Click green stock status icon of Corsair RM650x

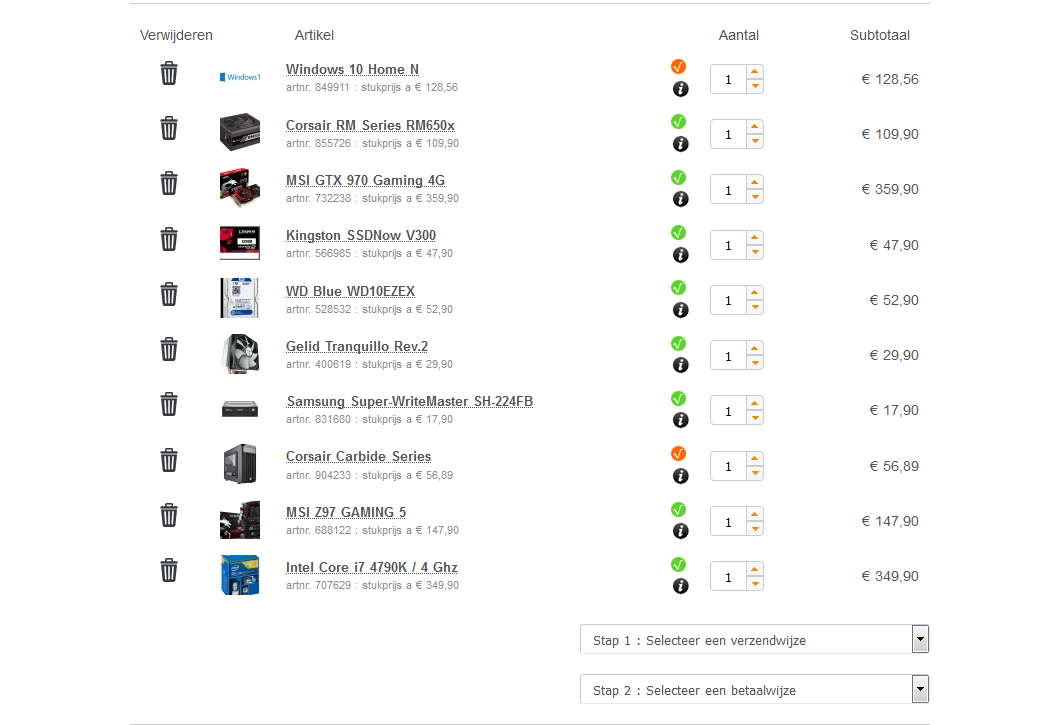point(678,122)
